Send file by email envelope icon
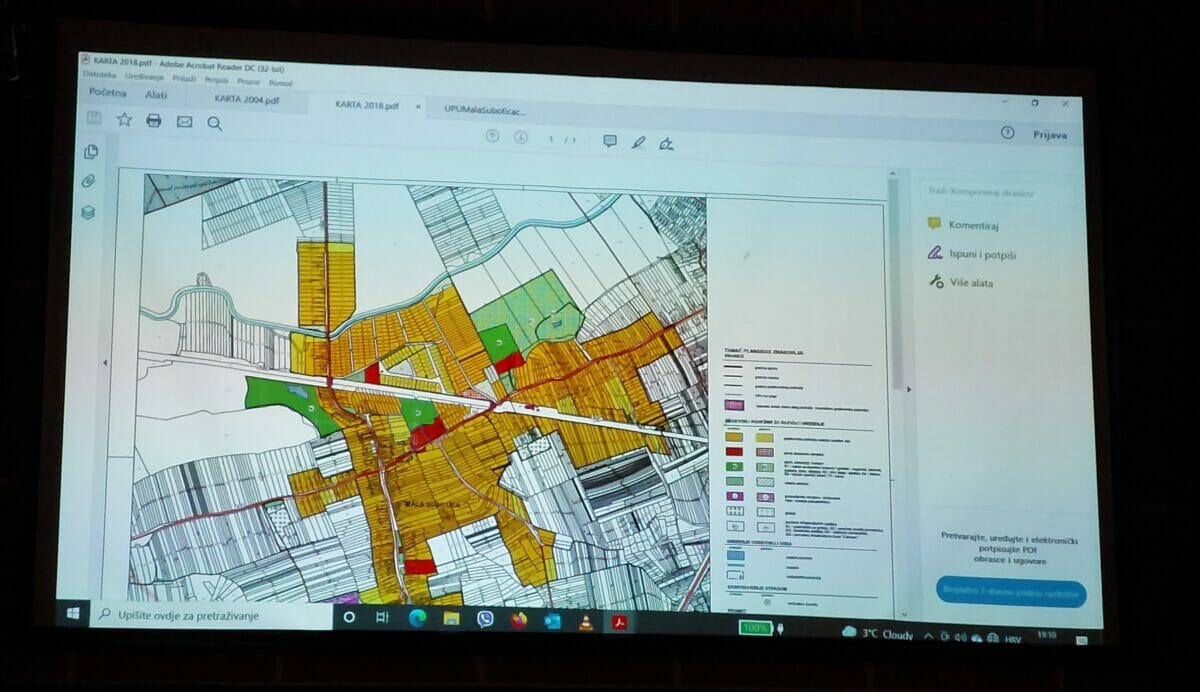The image size is (1200, 692). [x=184, y=122]
